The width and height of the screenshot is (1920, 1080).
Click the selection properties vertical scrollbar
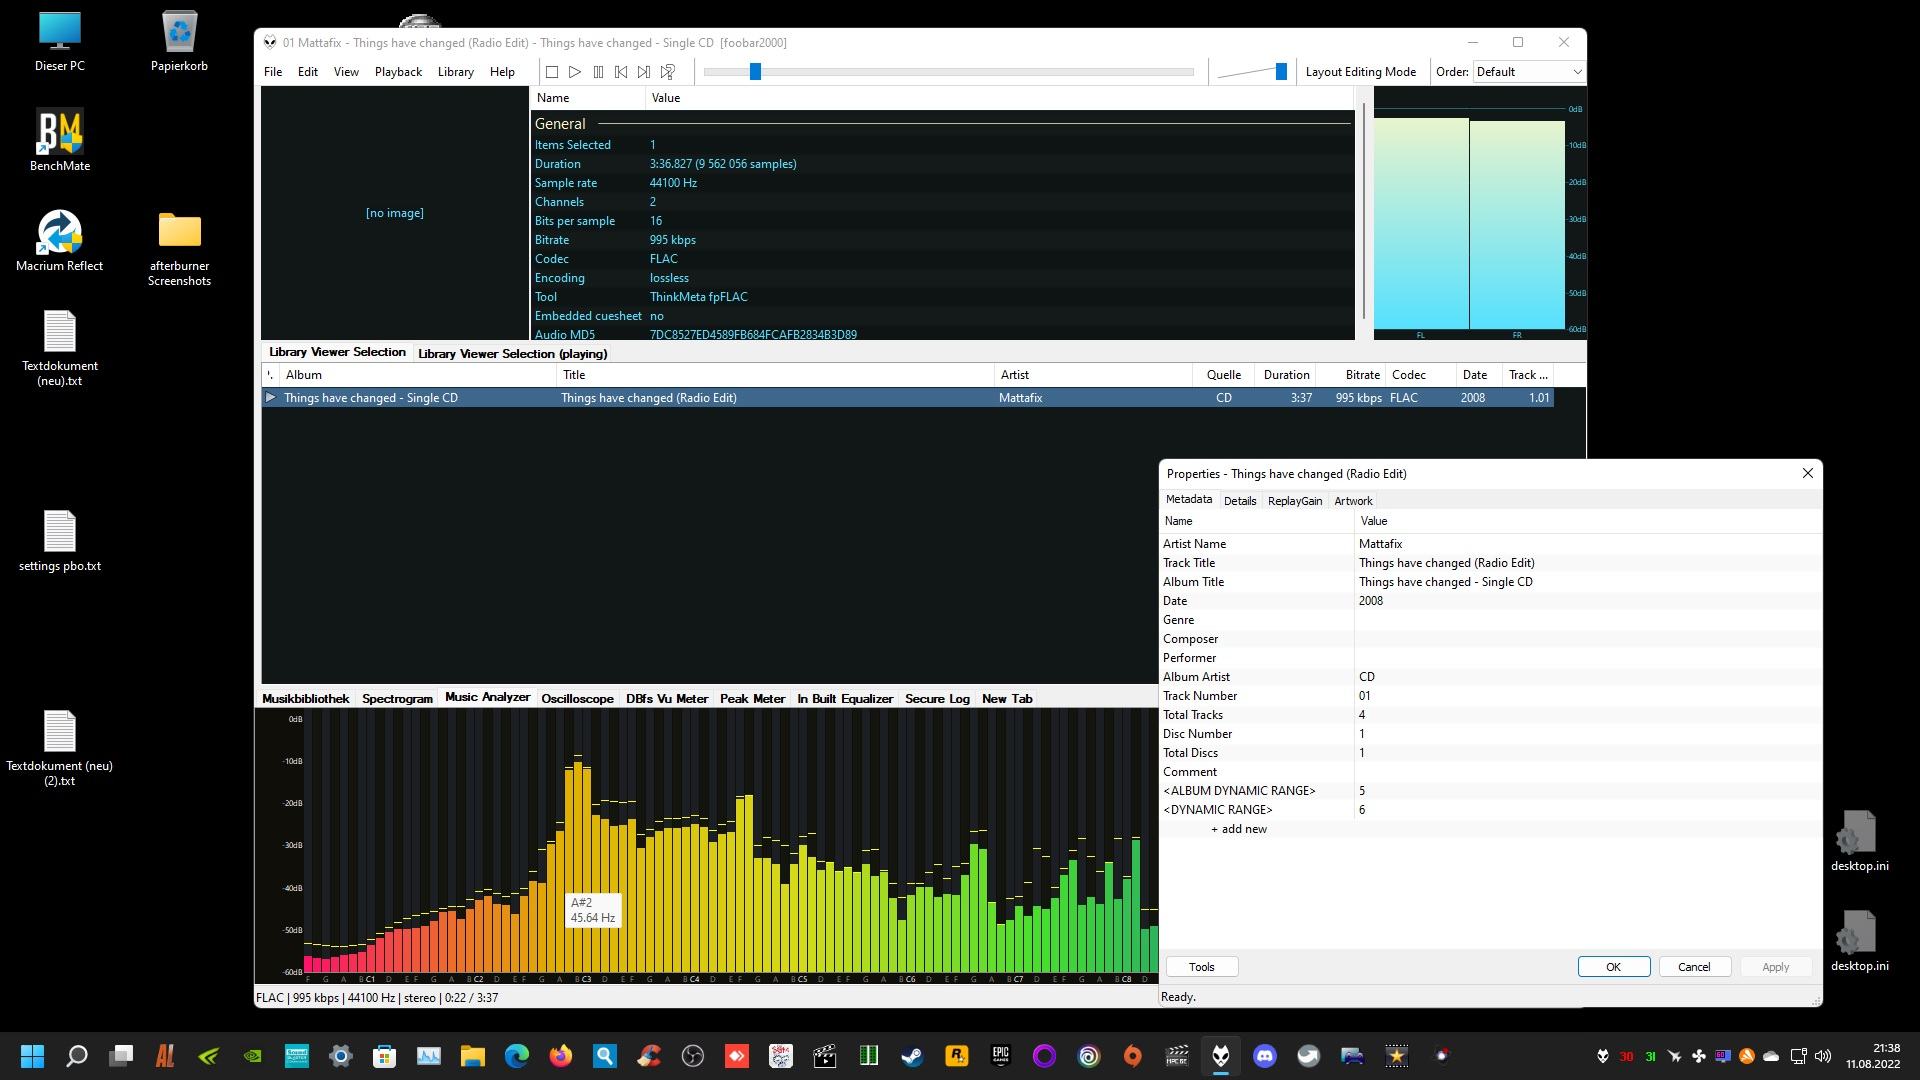pos(1363,212)
